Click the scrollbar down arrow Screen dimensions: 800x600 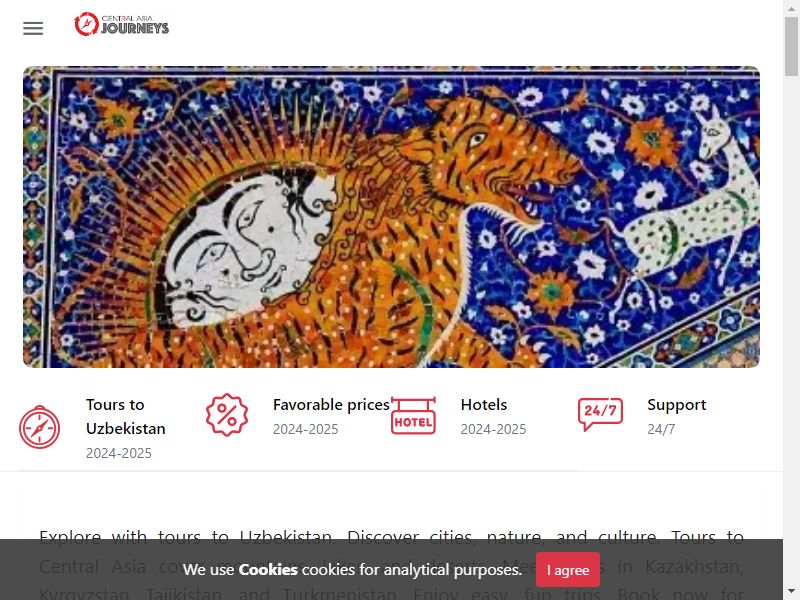(x=792, y=592)
